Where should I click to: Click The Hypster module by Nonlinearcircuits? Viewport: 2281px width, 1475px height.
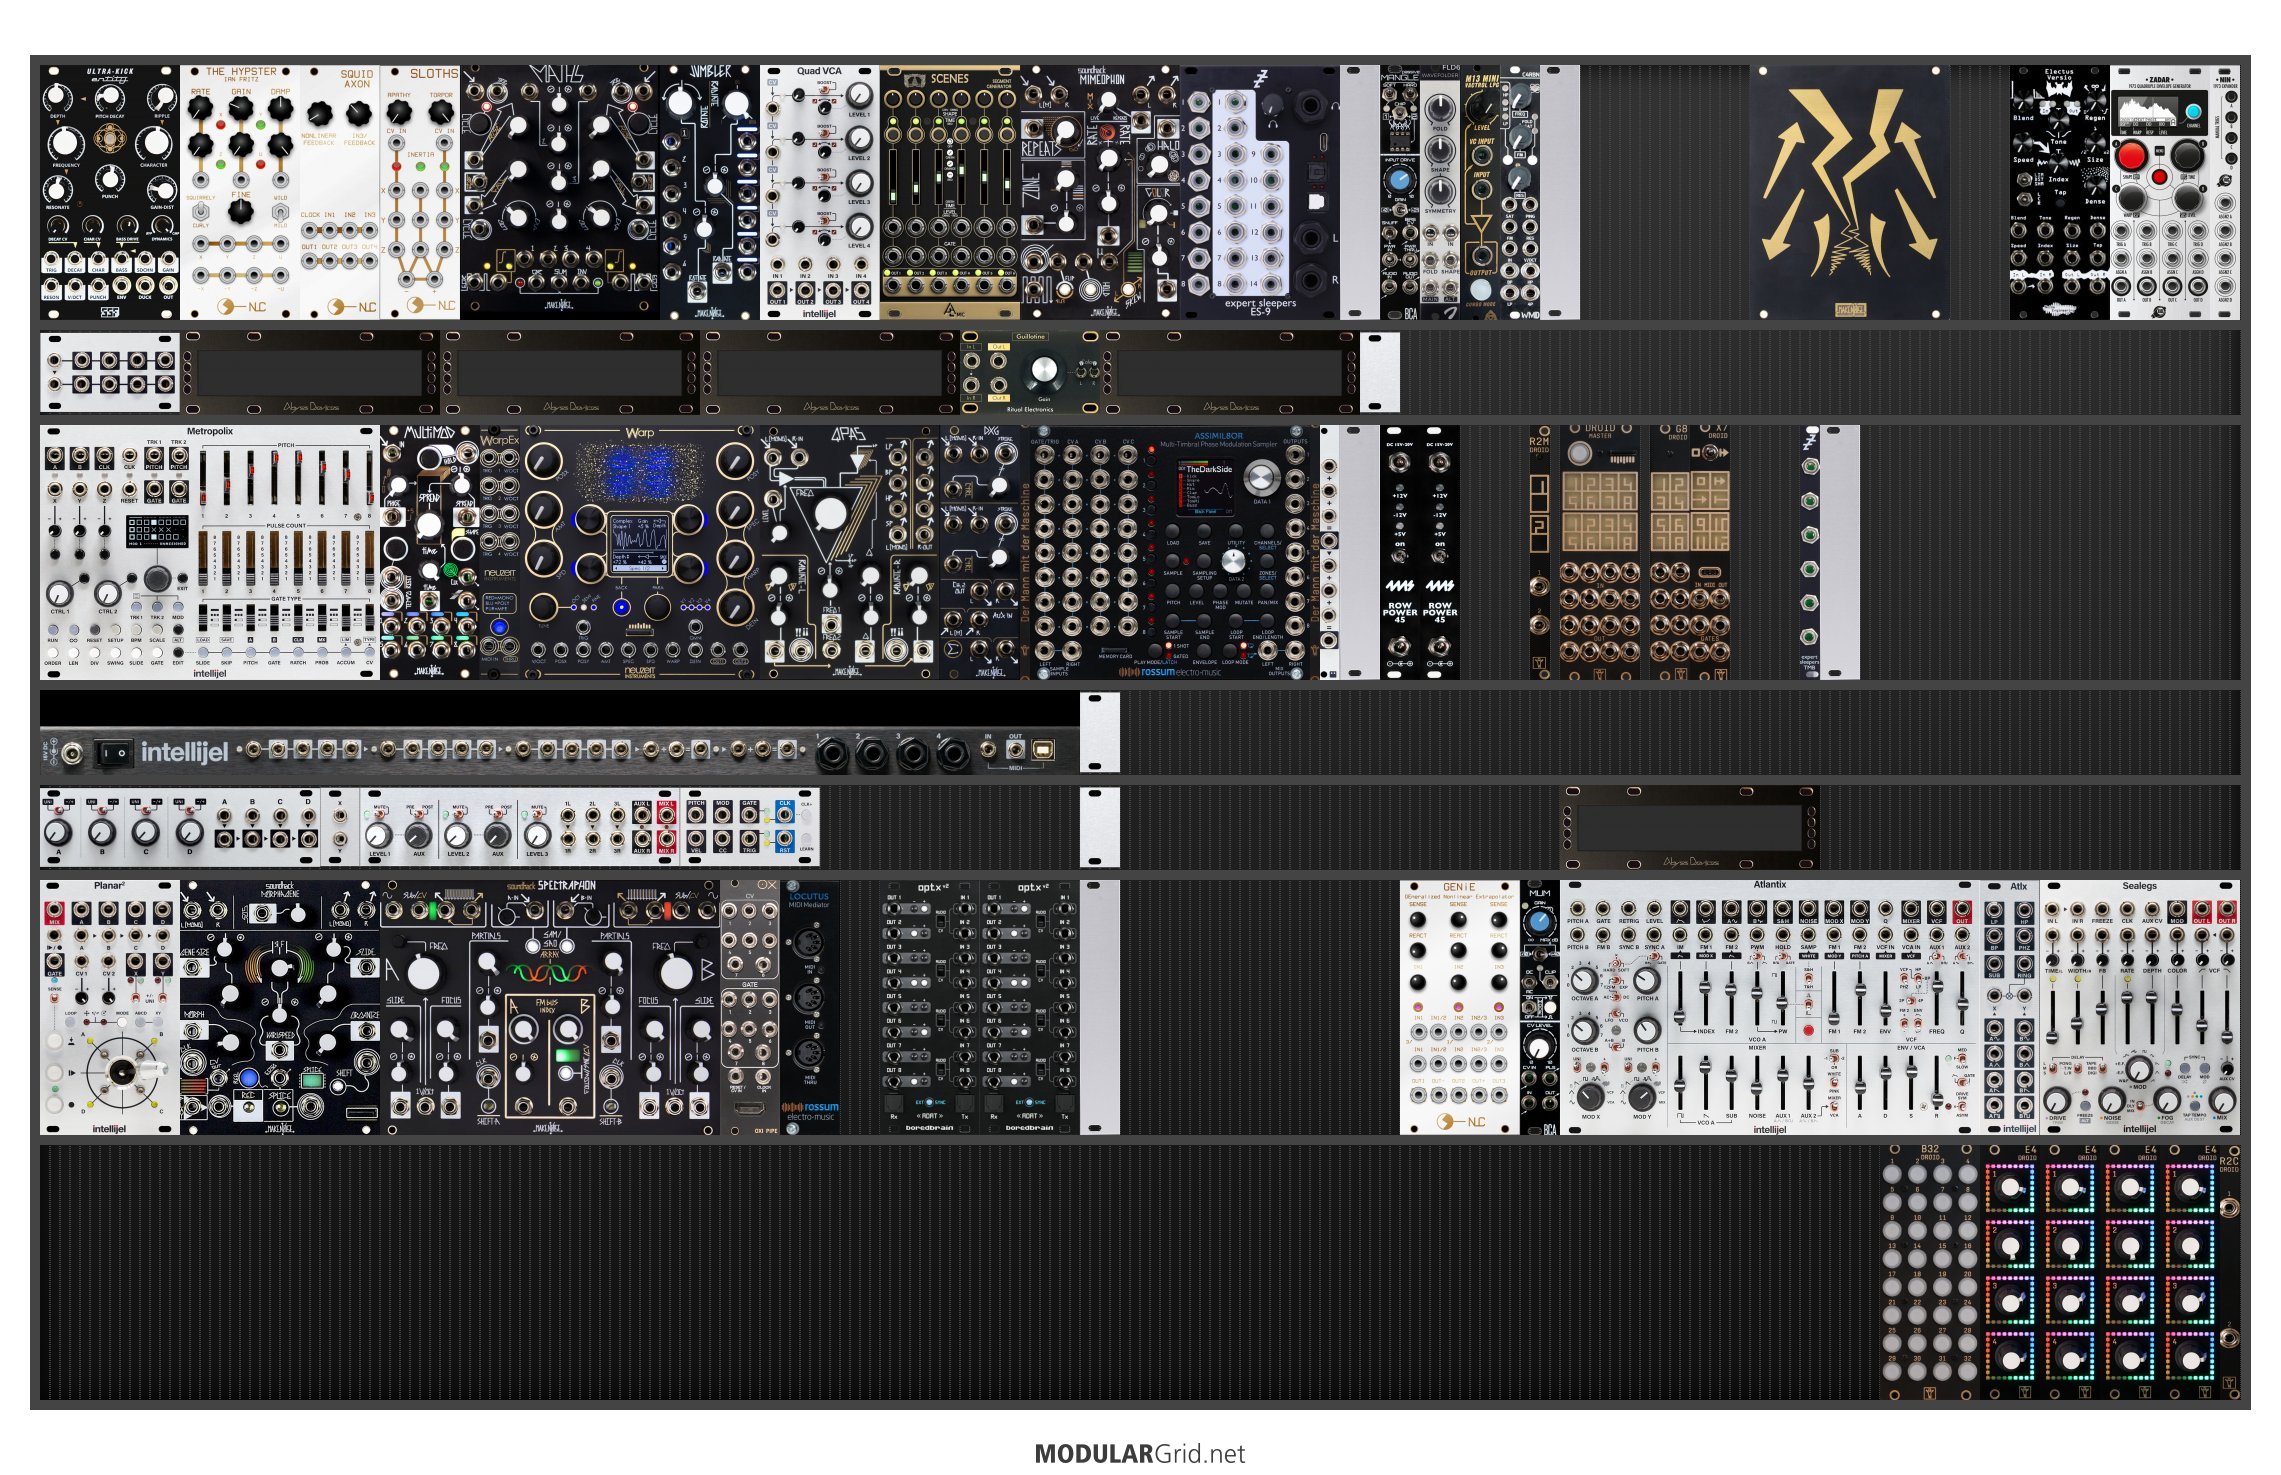tap(240, 192)
